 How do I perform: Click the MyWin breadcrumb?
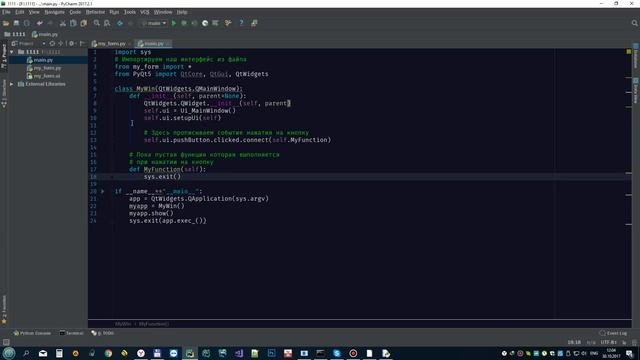[x=123, y=324]
